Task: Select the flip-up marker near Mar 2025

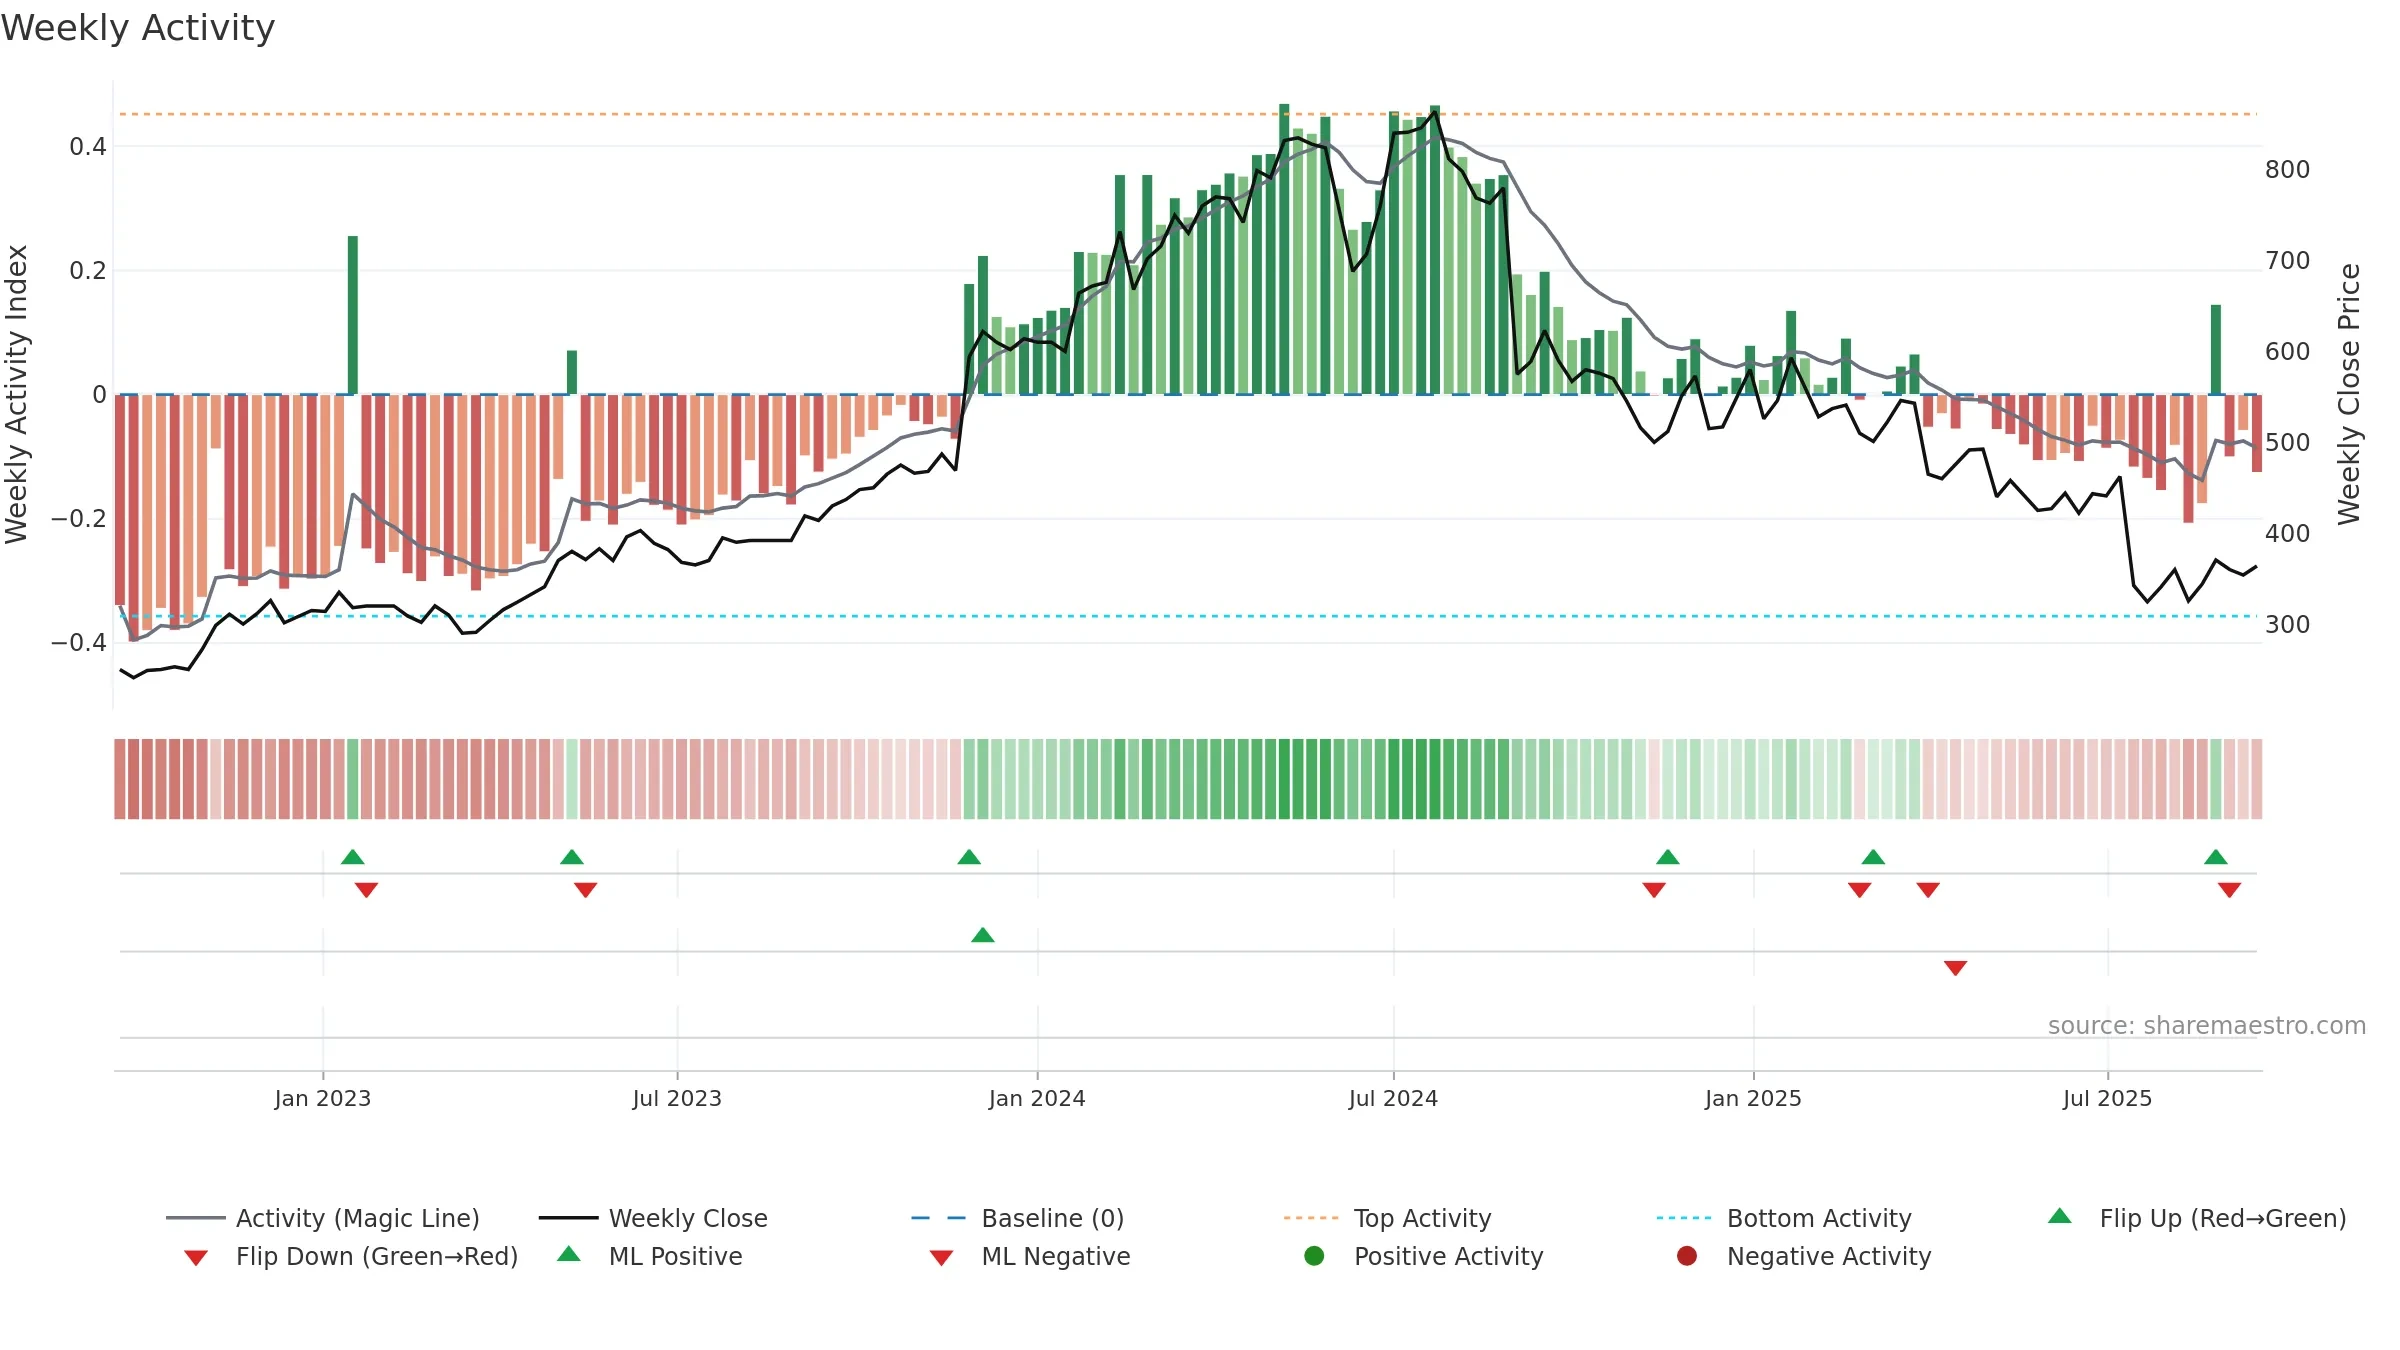Action: (x=1874, y=857)
